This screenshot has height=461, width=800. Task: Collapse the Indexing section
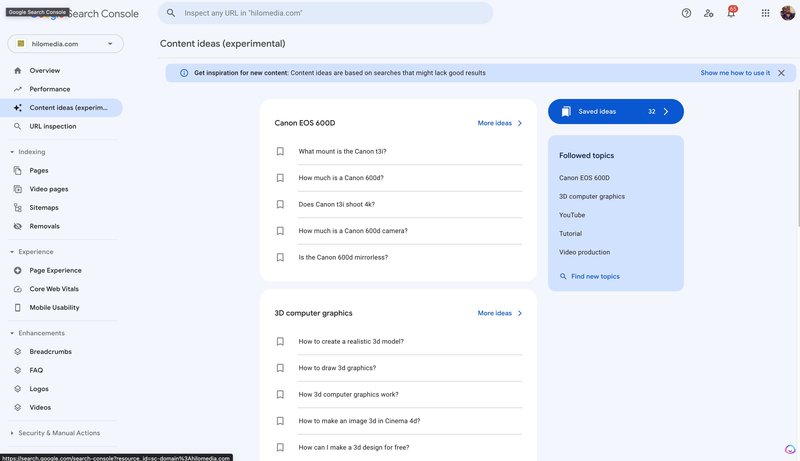(28, 152)
